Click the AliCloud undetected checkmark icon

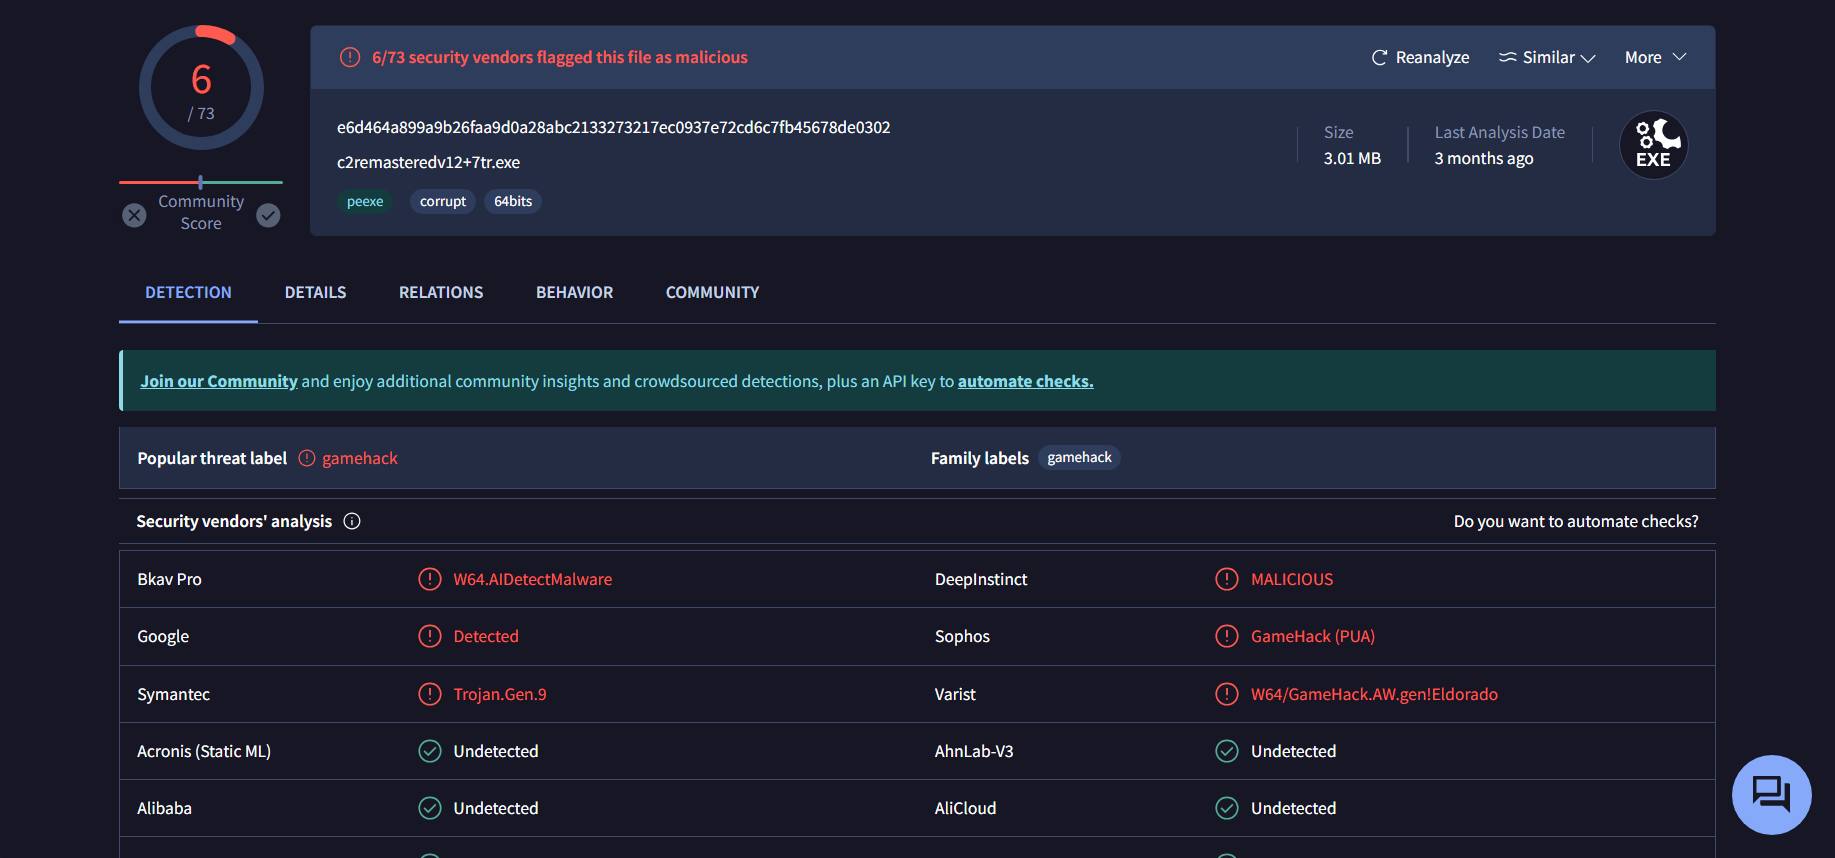(x=1227, y=808)
